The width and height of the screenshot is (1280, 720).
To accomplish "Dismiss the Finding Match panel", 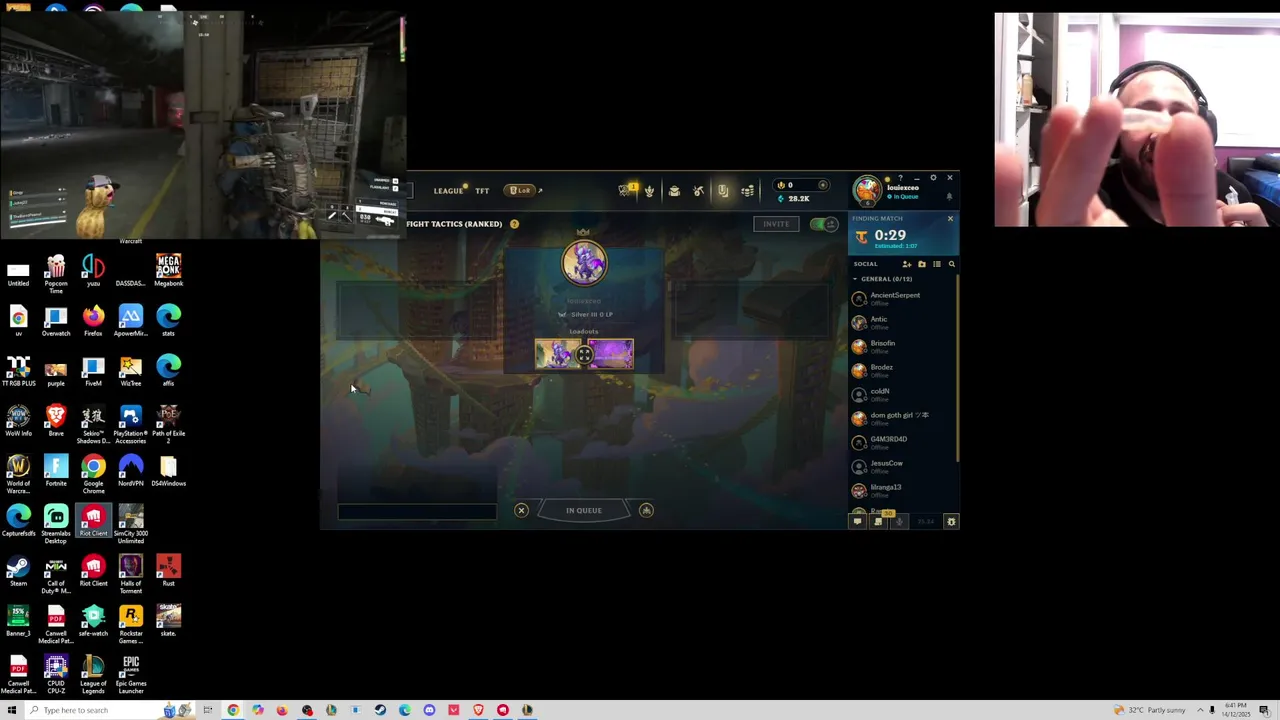I will pyautogui.click(x=950, y=218).
